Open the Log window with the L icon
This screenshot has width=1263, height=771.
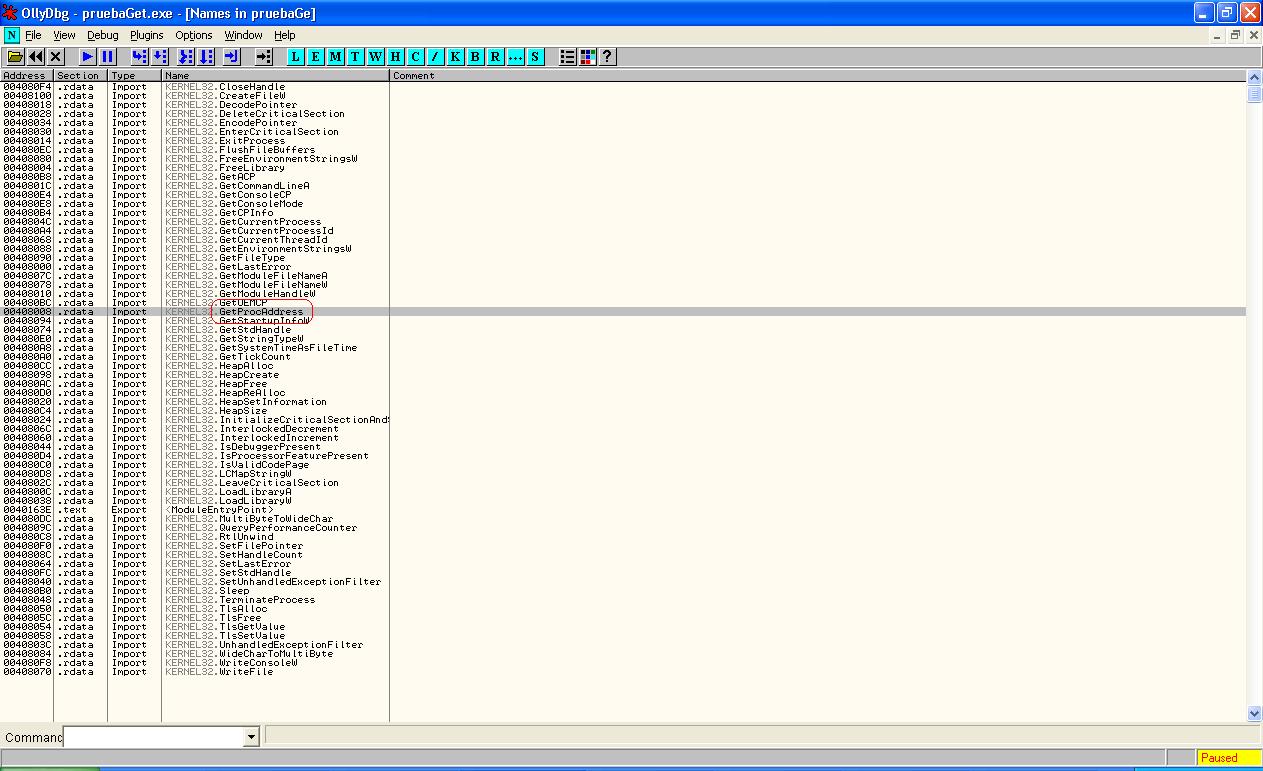coord(295,57)
